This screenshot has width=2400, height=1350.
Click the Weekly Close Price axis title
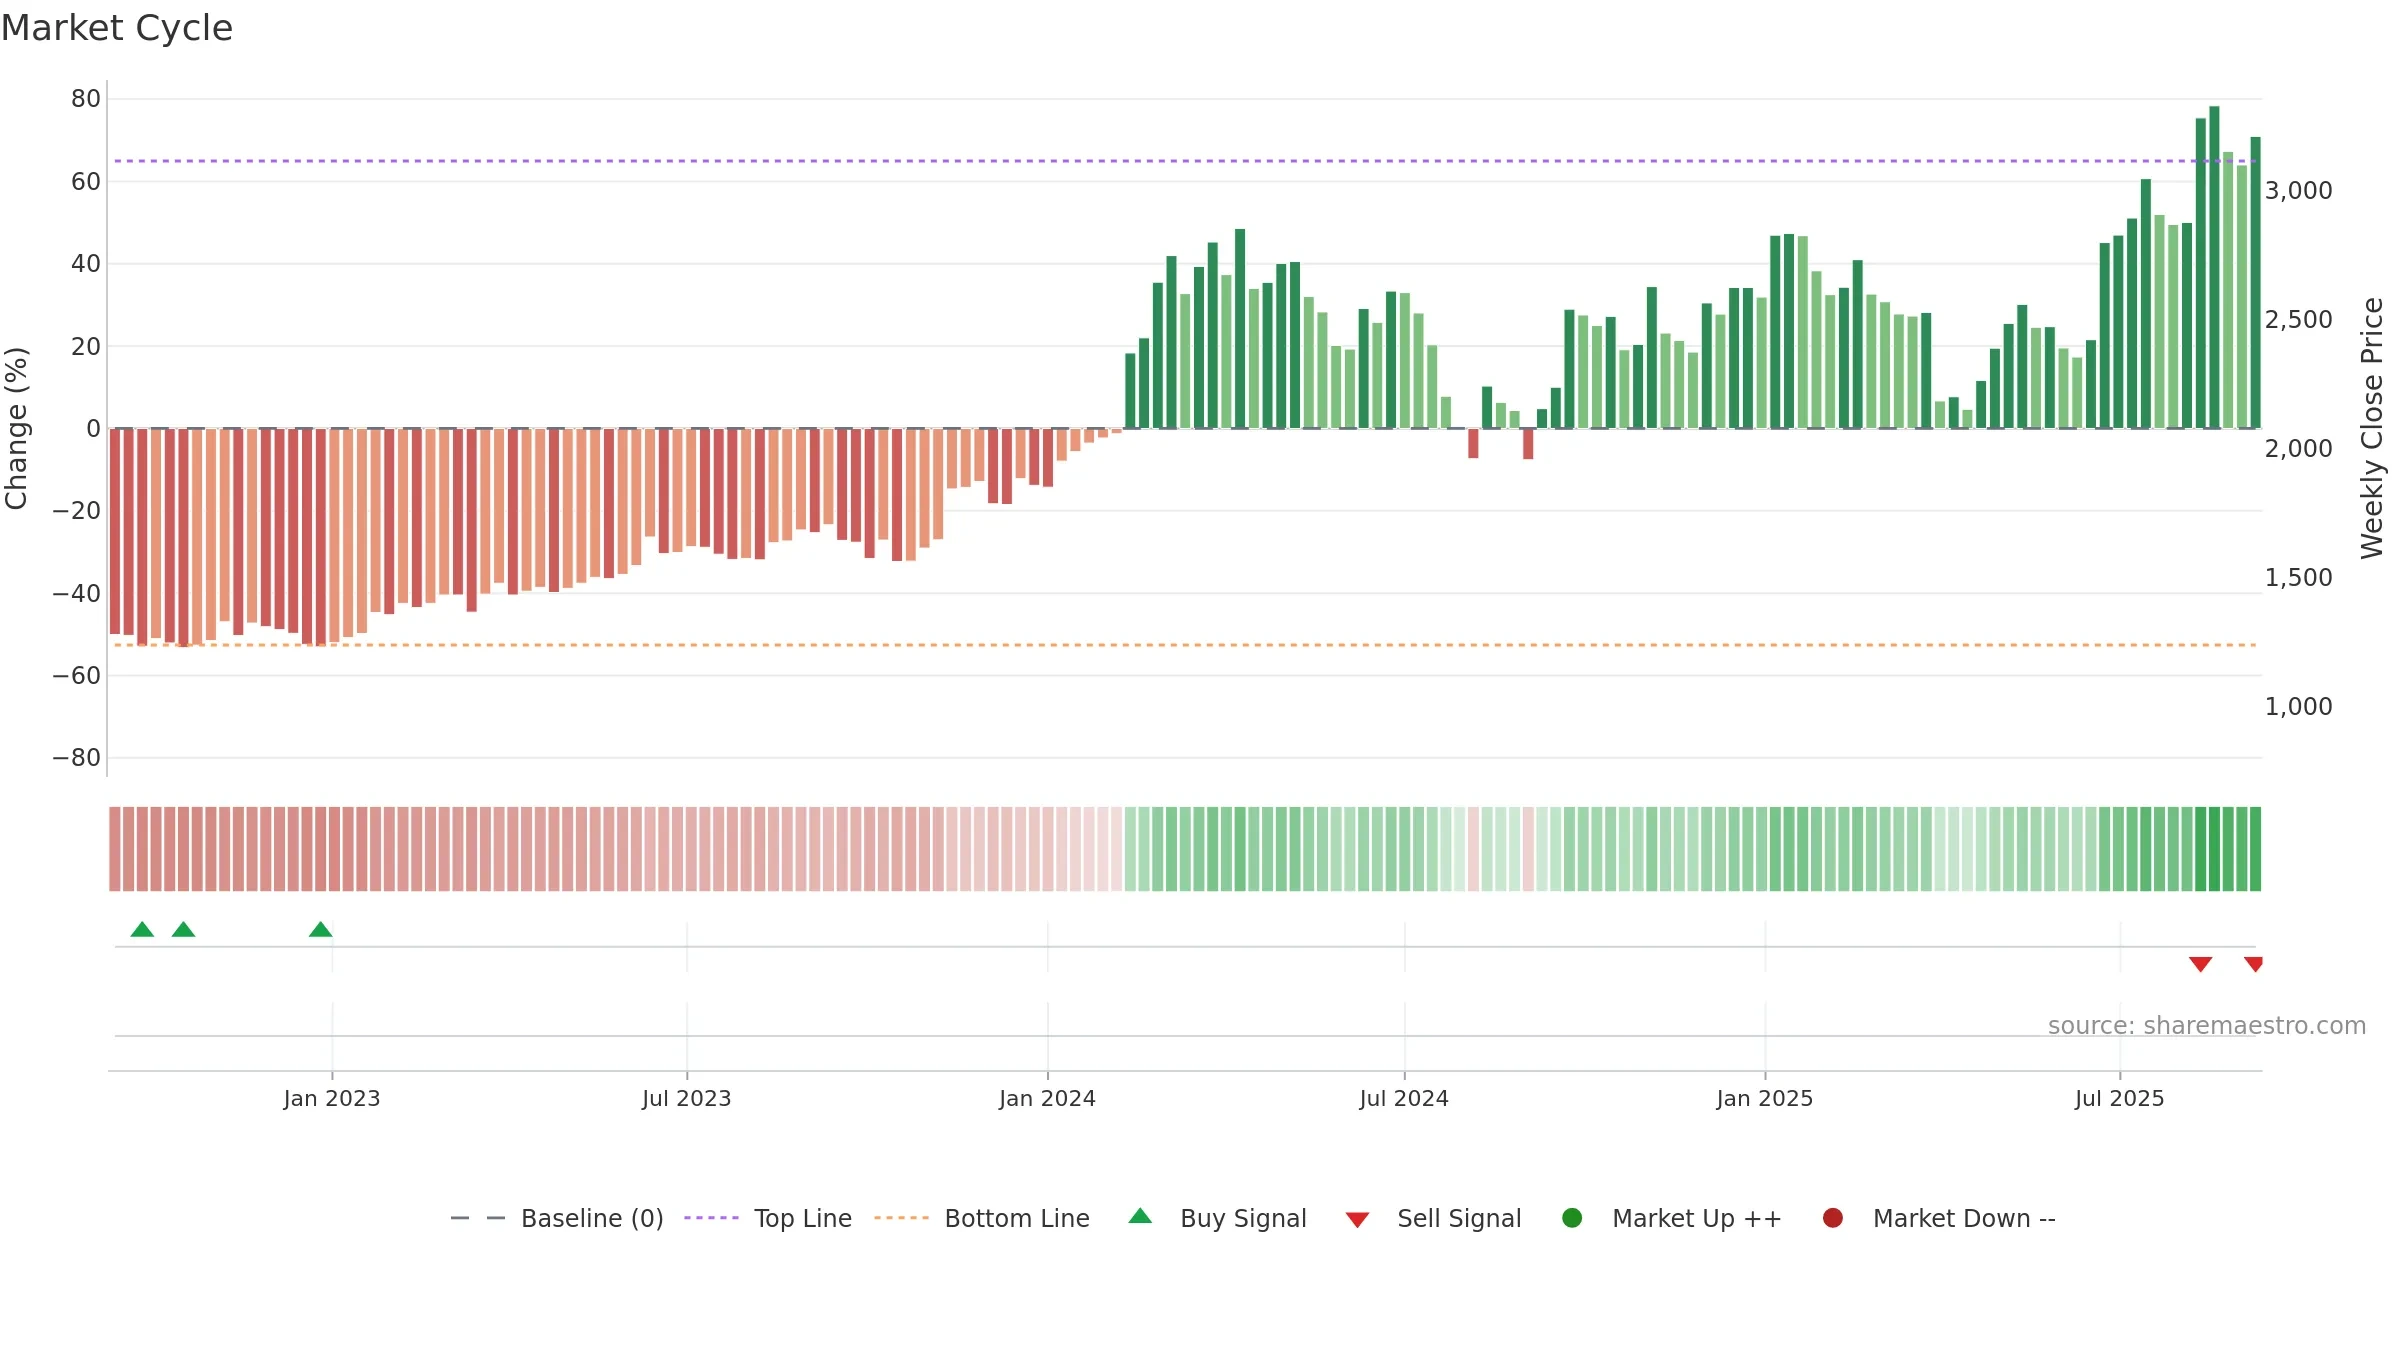coord(2372,428)
